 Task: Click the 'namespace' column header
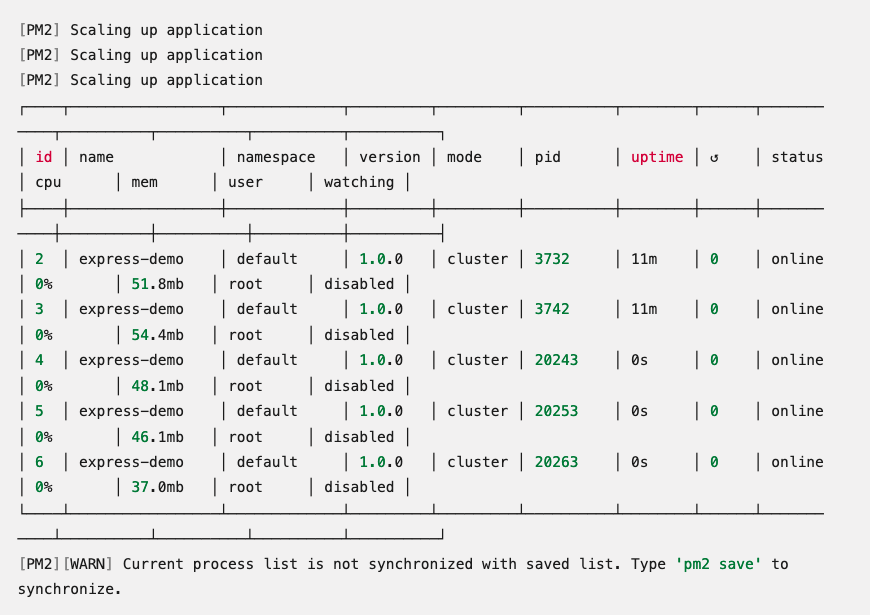point(275,156)
